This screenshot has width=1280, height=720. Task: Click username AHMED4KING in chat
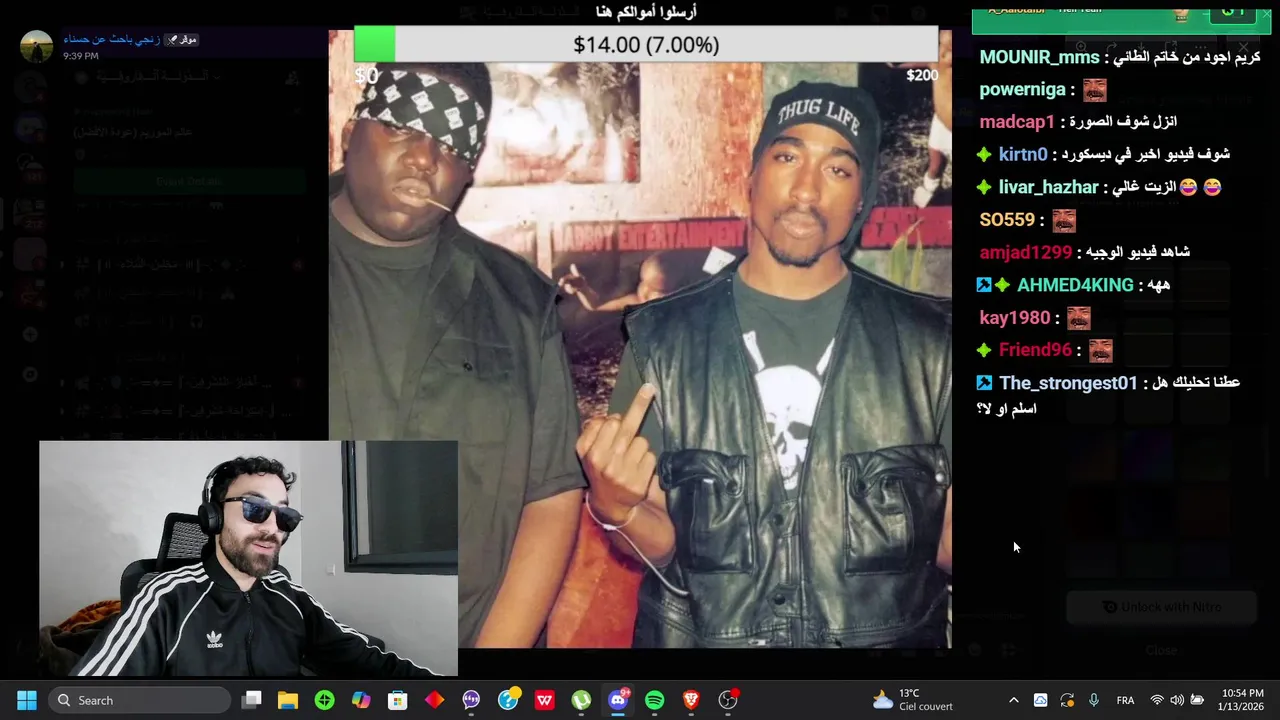[x=1075, y=285]
